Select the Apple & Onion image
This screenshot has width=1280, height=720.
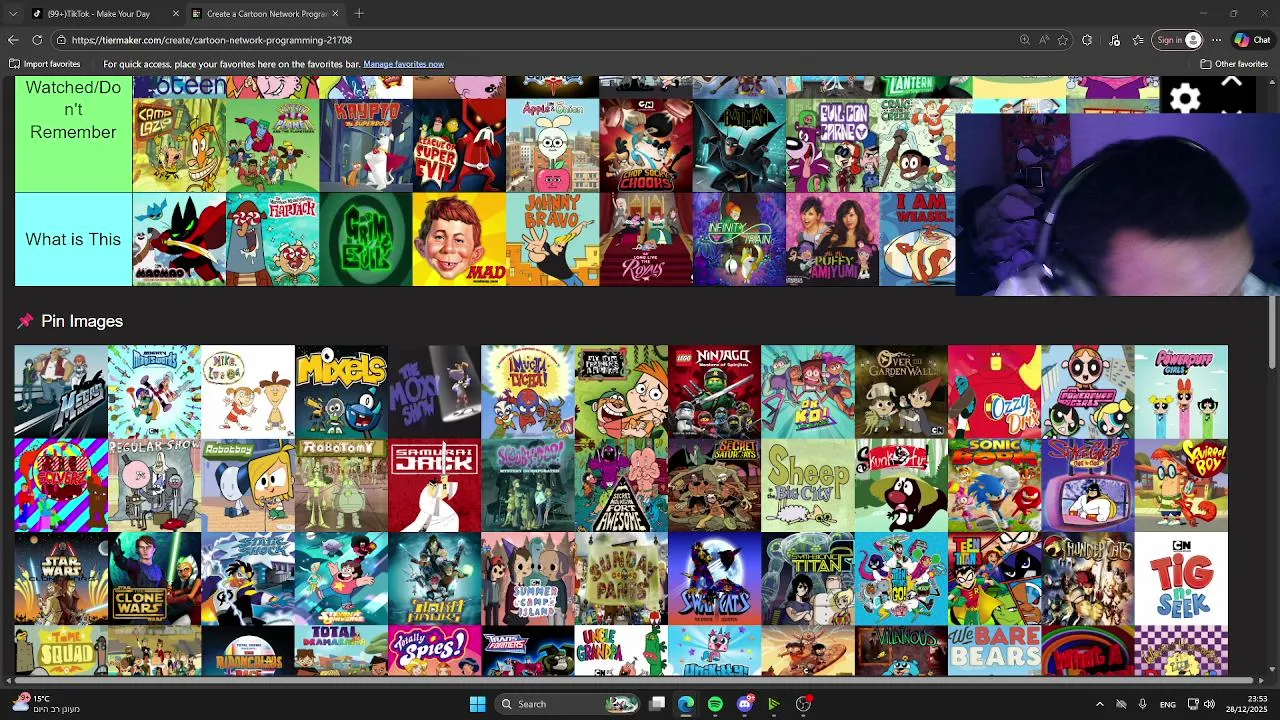[x=553, y=145]
